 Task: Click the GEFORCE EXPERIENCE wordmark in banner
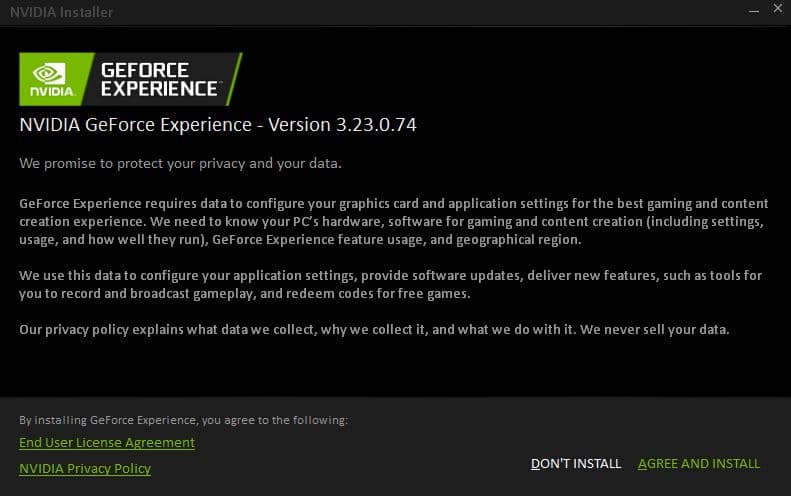[x=159, y=79]
